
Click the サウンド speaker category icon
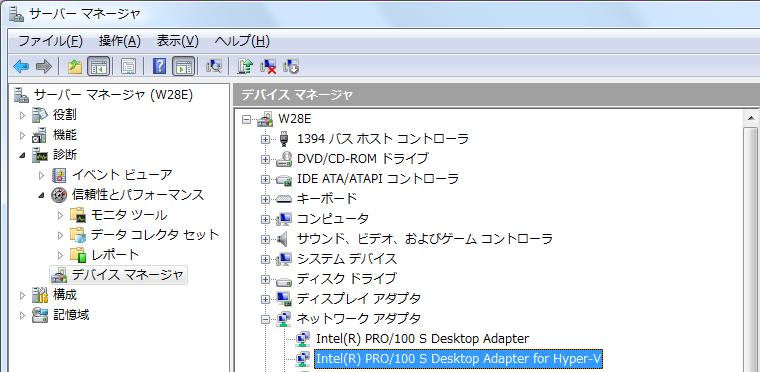point(284,239)
